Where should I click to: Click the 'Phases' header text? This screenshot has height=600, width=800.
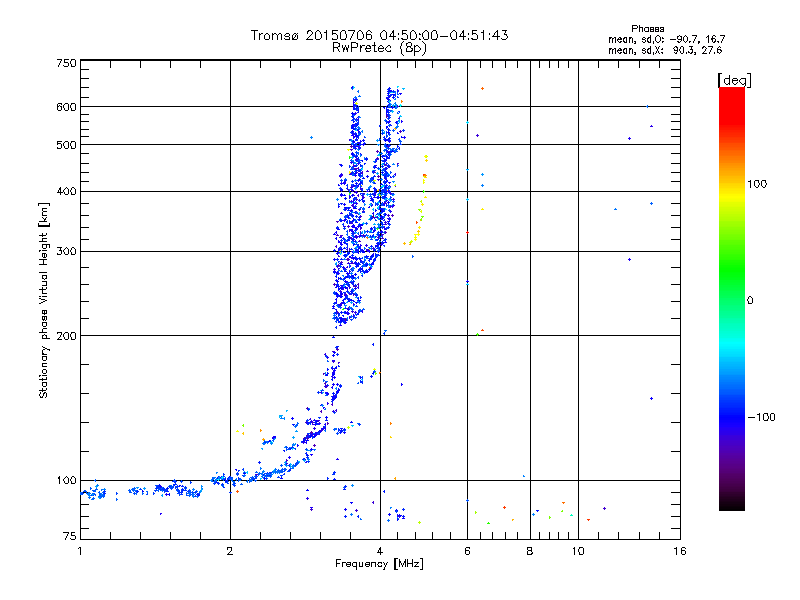point(647,29)
